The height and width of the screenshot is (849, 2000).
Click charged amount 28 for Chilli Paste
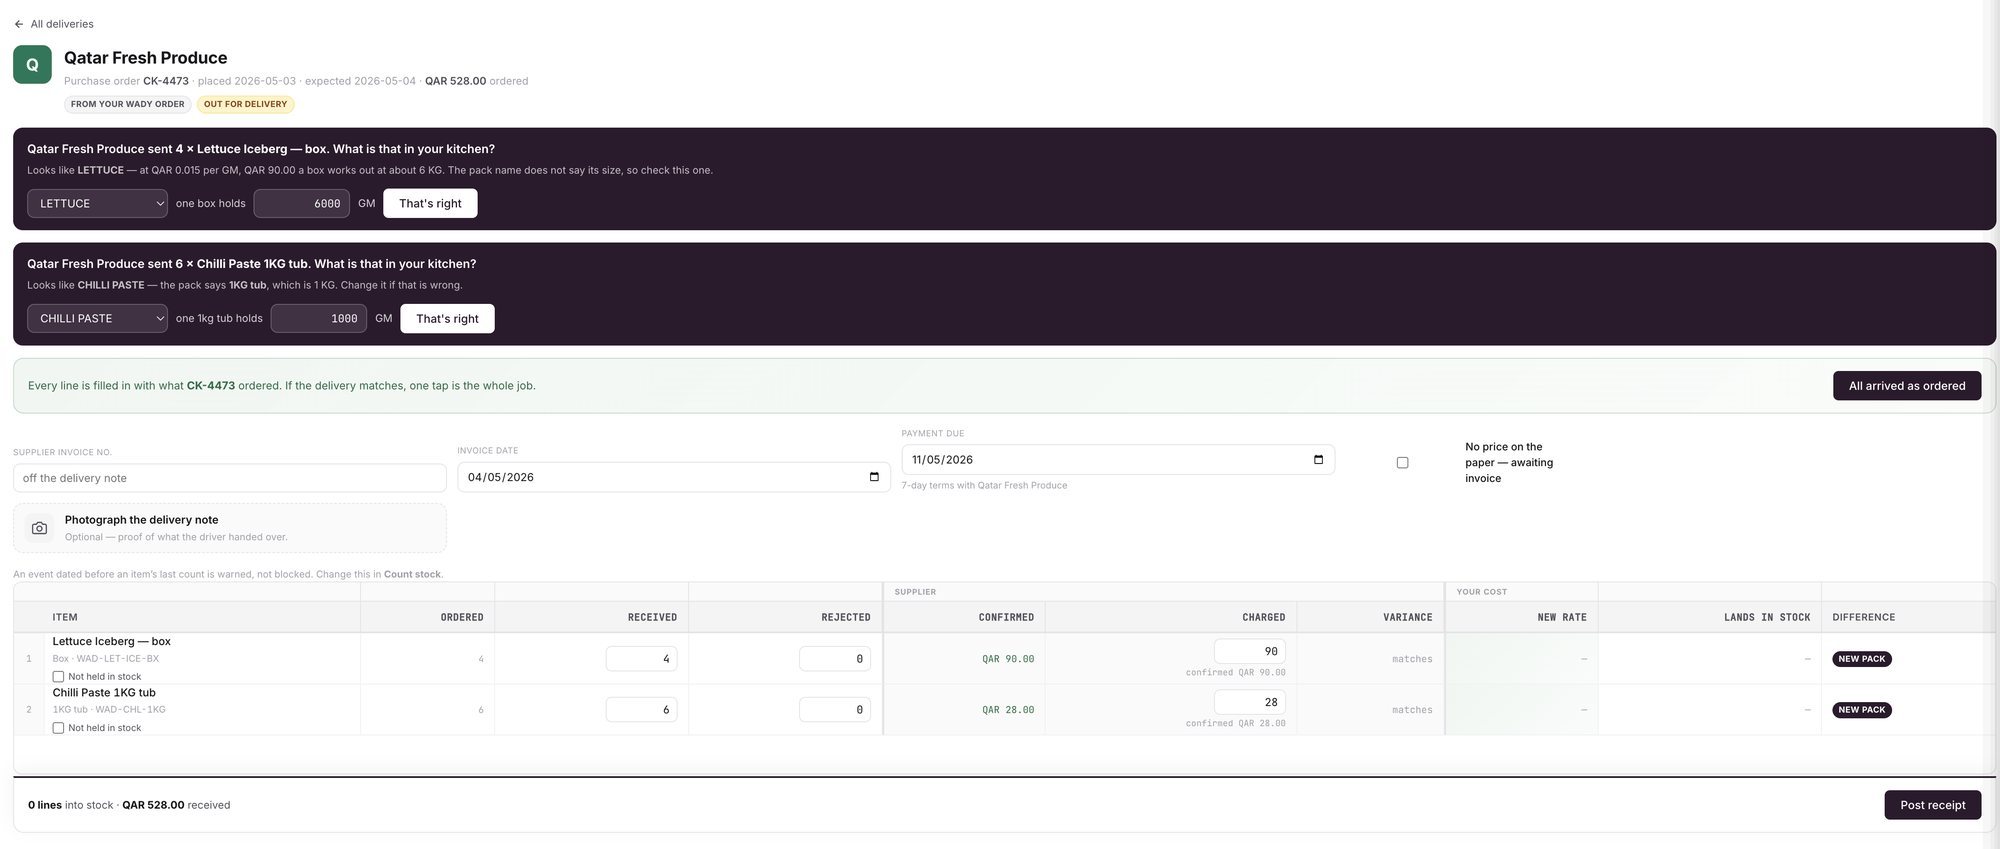coord(1249,702)
